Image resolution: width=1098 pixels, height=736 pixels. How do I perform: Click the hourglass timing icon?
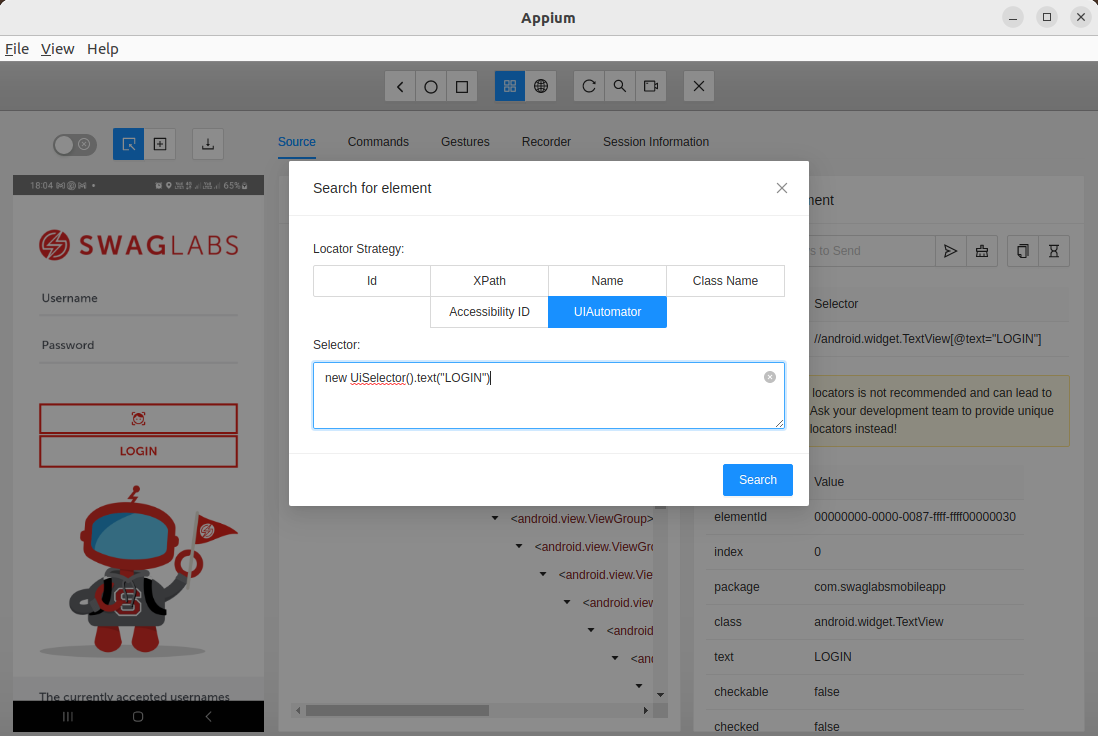[x=1054, y=251]
